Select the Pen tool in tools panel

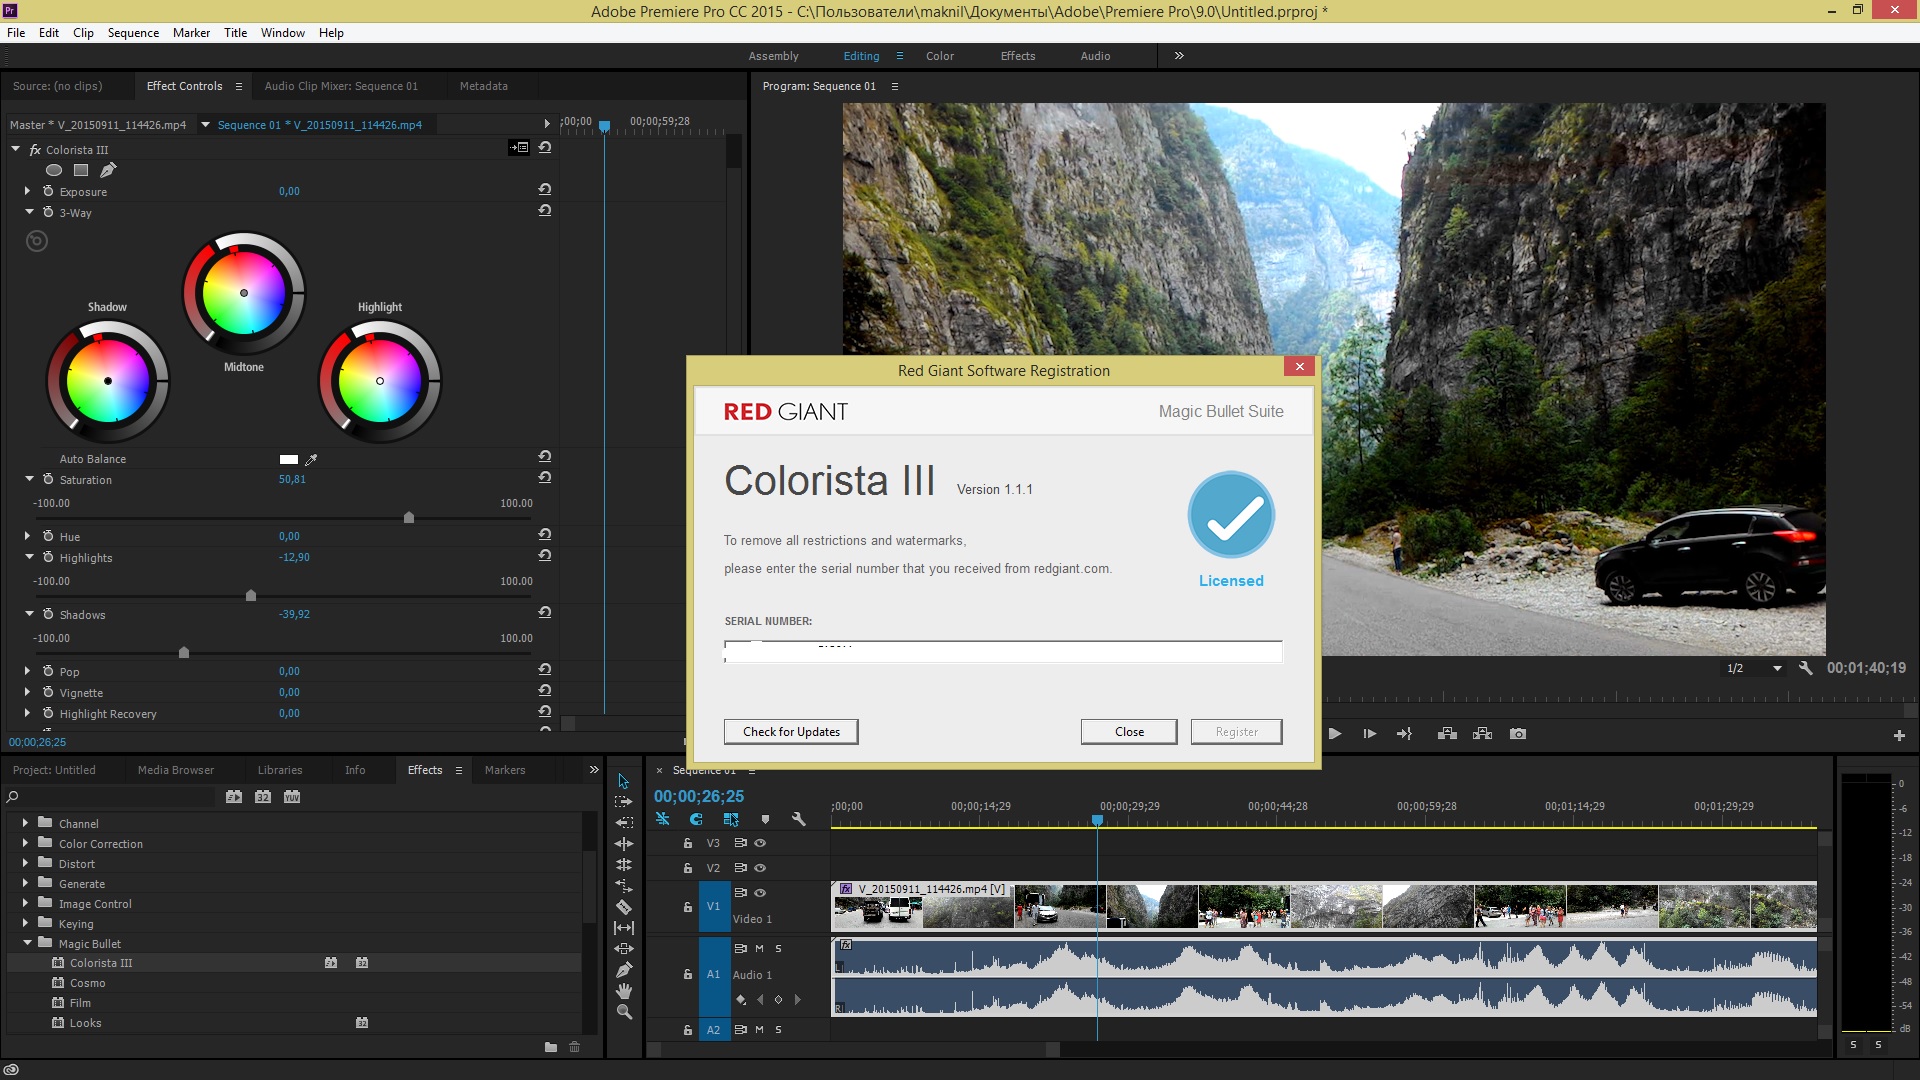[x=623, y=970]
